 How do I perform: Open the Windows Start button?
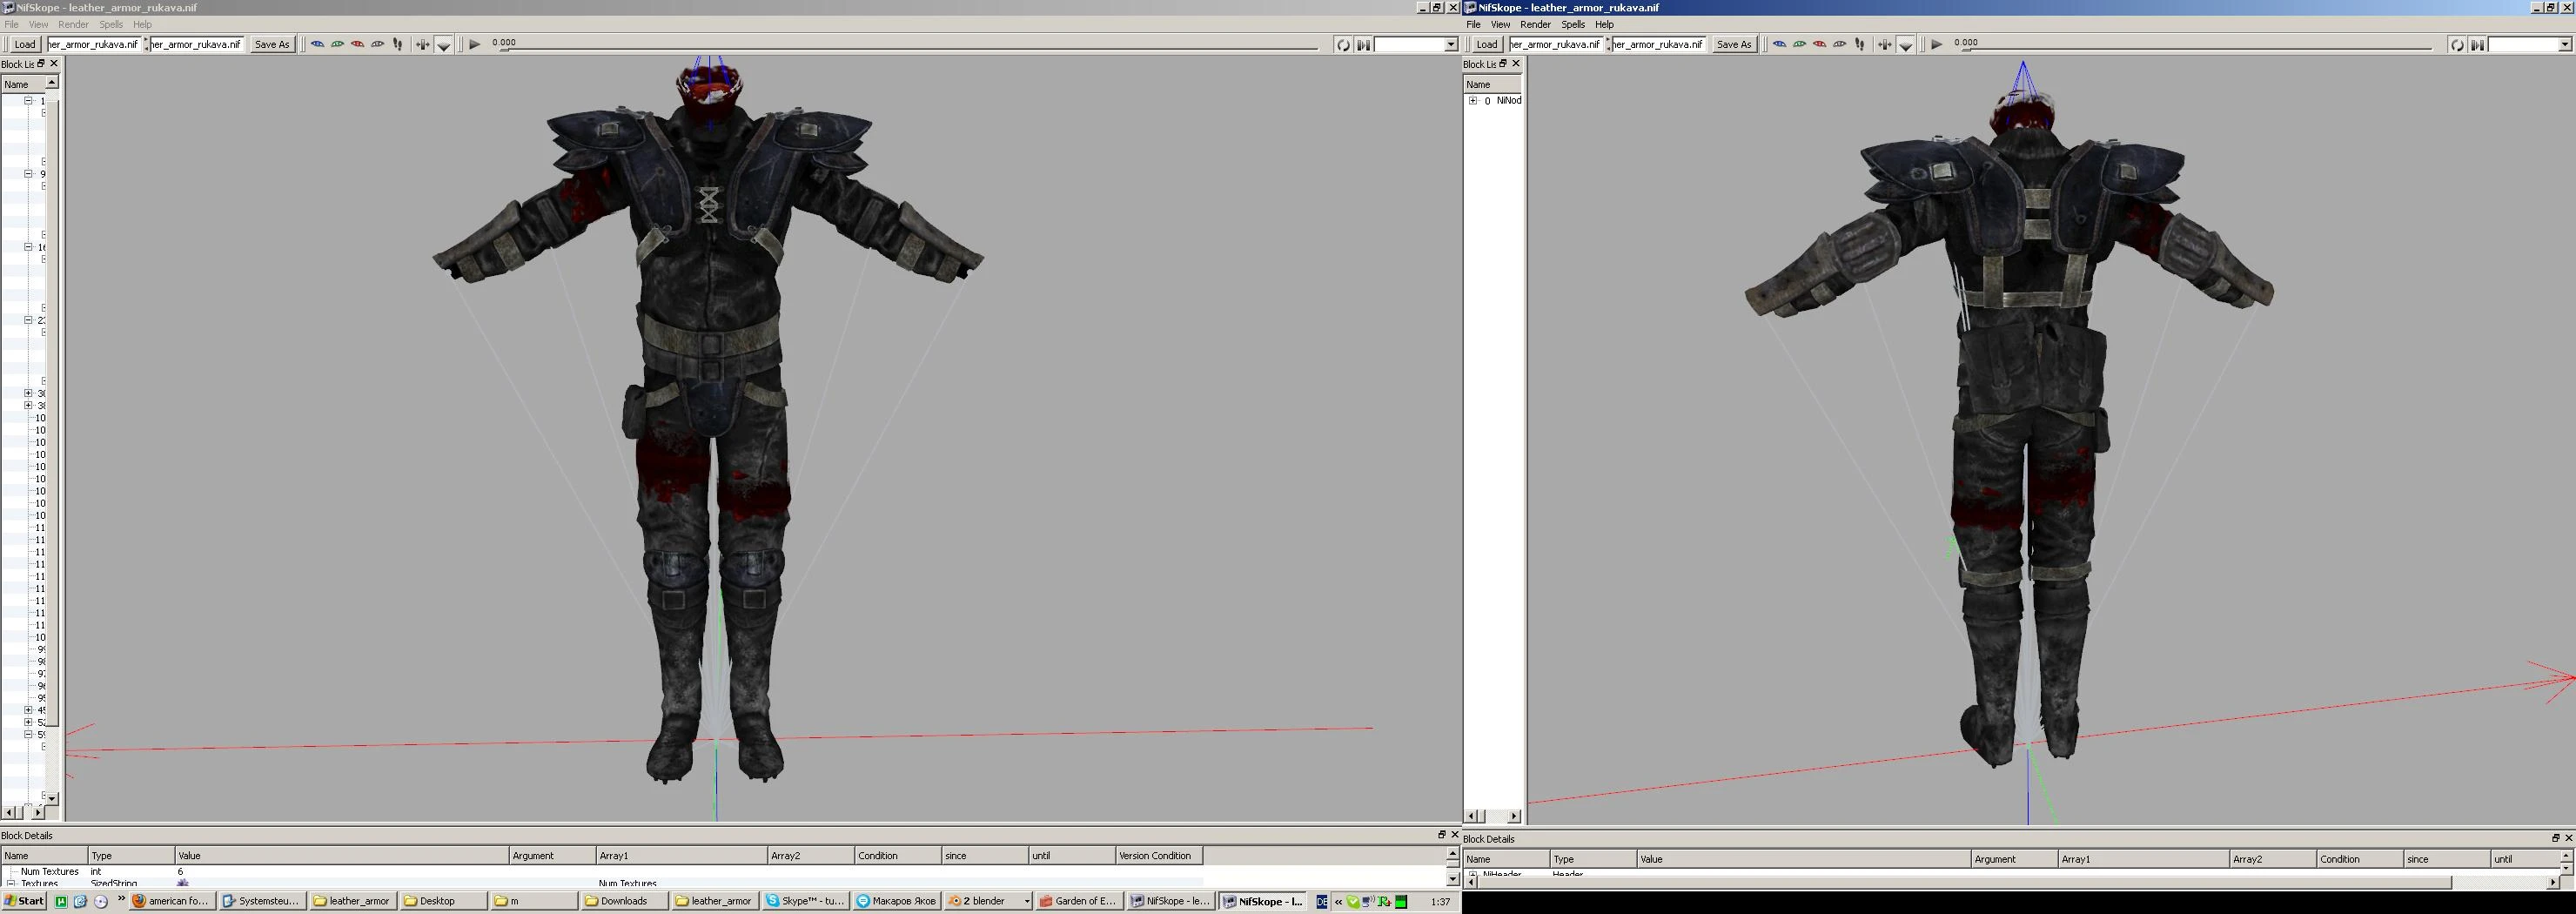tap(24, 901)
